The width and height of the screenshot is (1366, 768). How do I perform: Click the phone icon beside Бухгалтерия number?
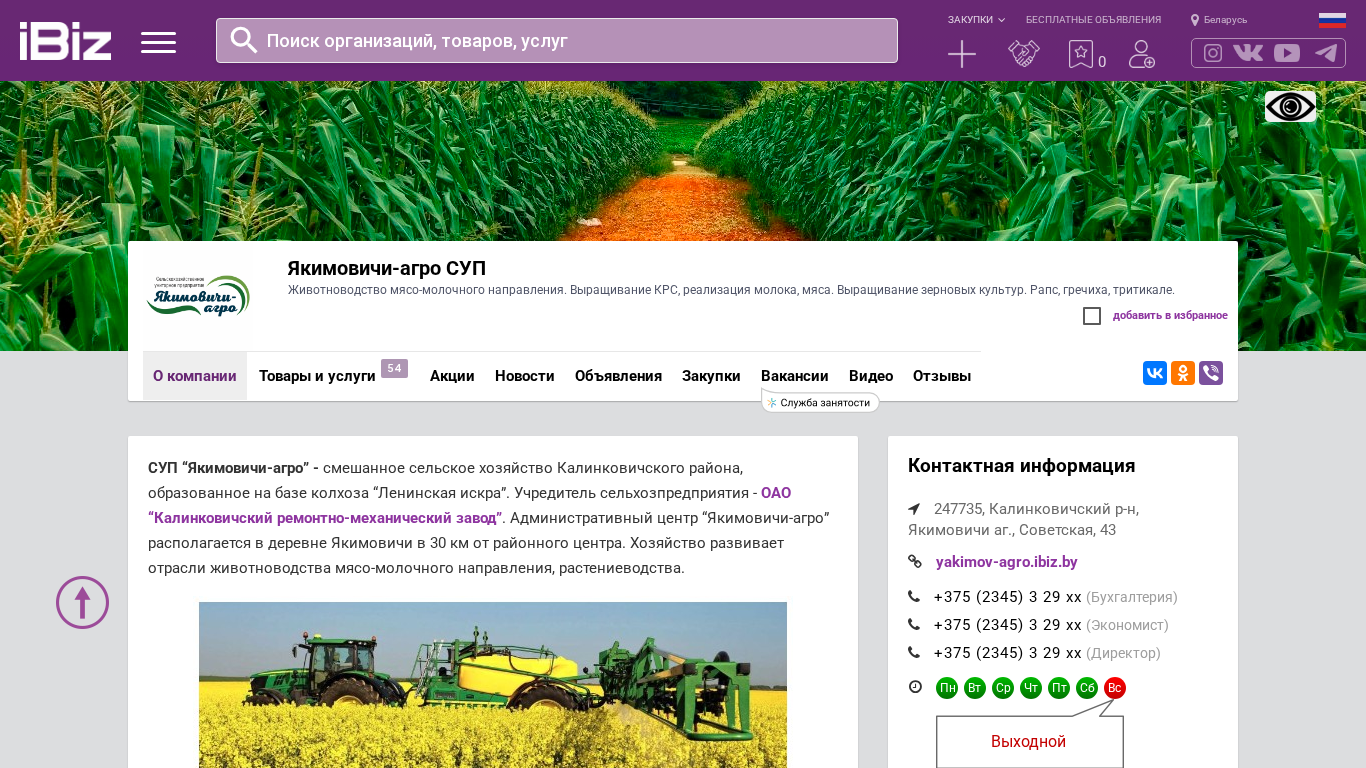tap(914, 597)
